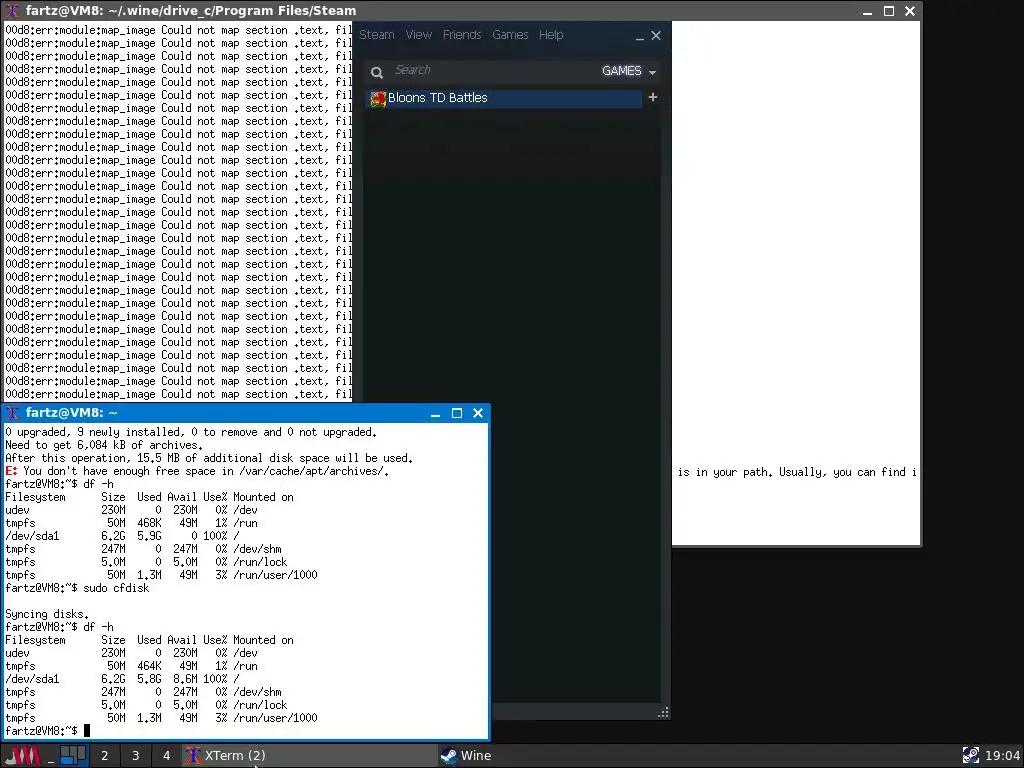This screenshot has height=768, width=1024.
Task: Click '/run/user/1000' in the last df output
Action: pos(275,718)
